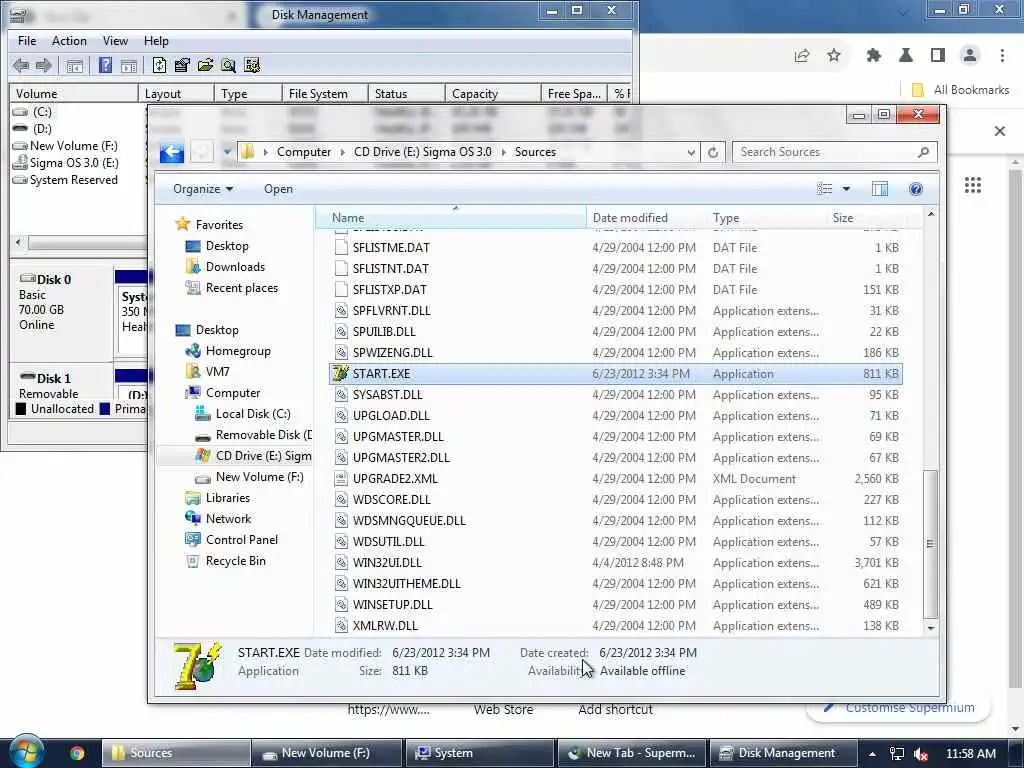Click the change view icon in Explorer

click(x=825, y=189)
